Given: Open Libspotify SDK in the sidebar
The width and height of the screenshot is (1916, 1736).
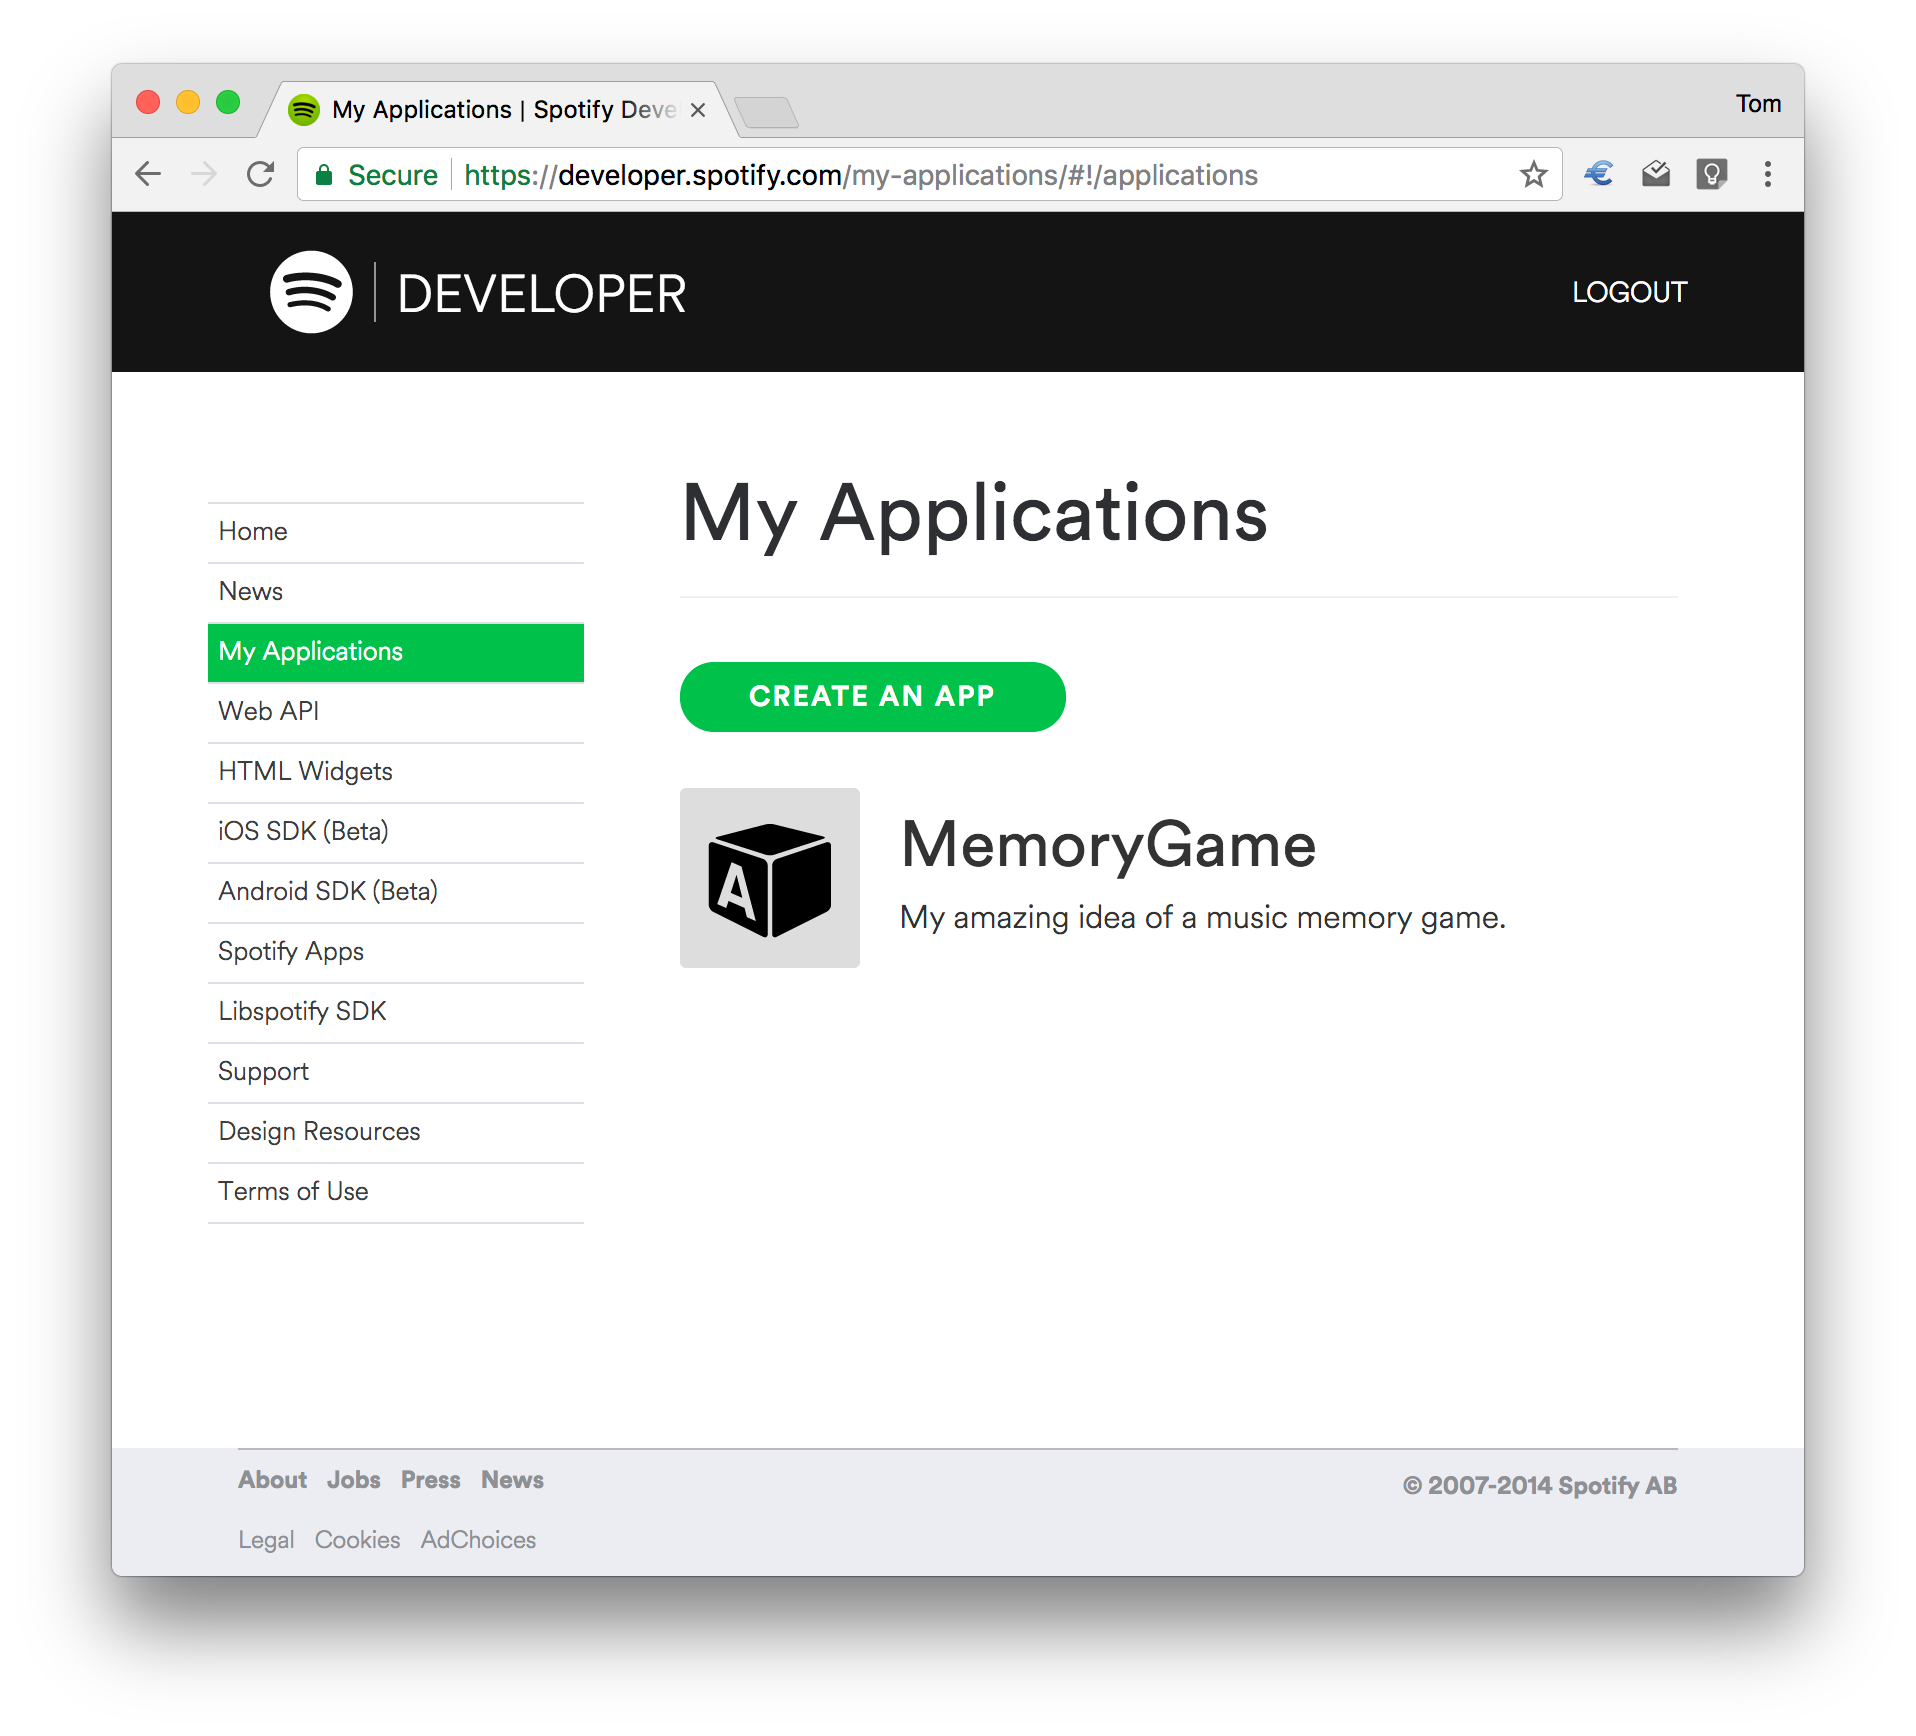Looking at the screenshot, I should point(396,1012).
